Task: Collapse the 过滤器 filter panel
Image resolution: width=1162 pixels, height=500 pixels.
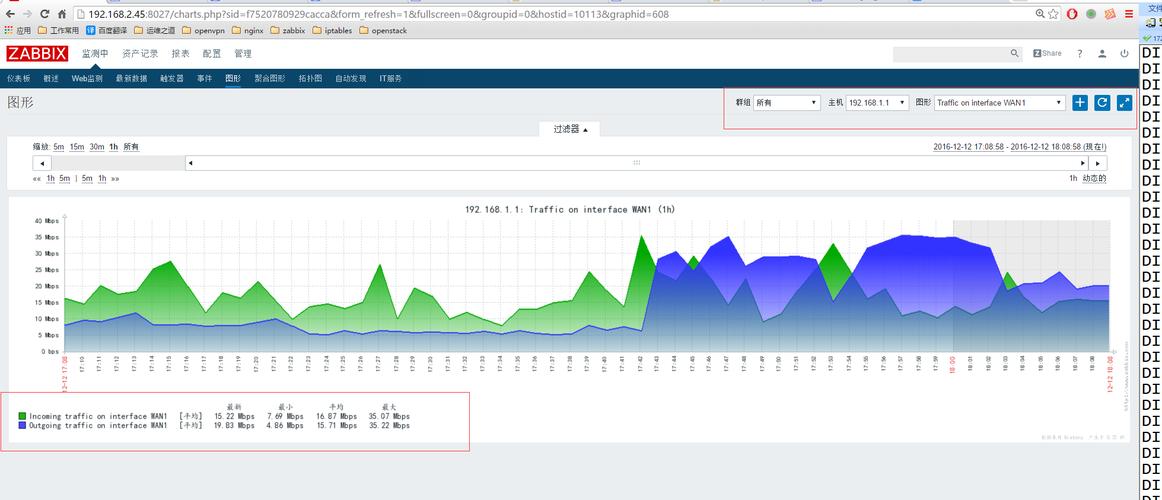Action: point(570,129)
